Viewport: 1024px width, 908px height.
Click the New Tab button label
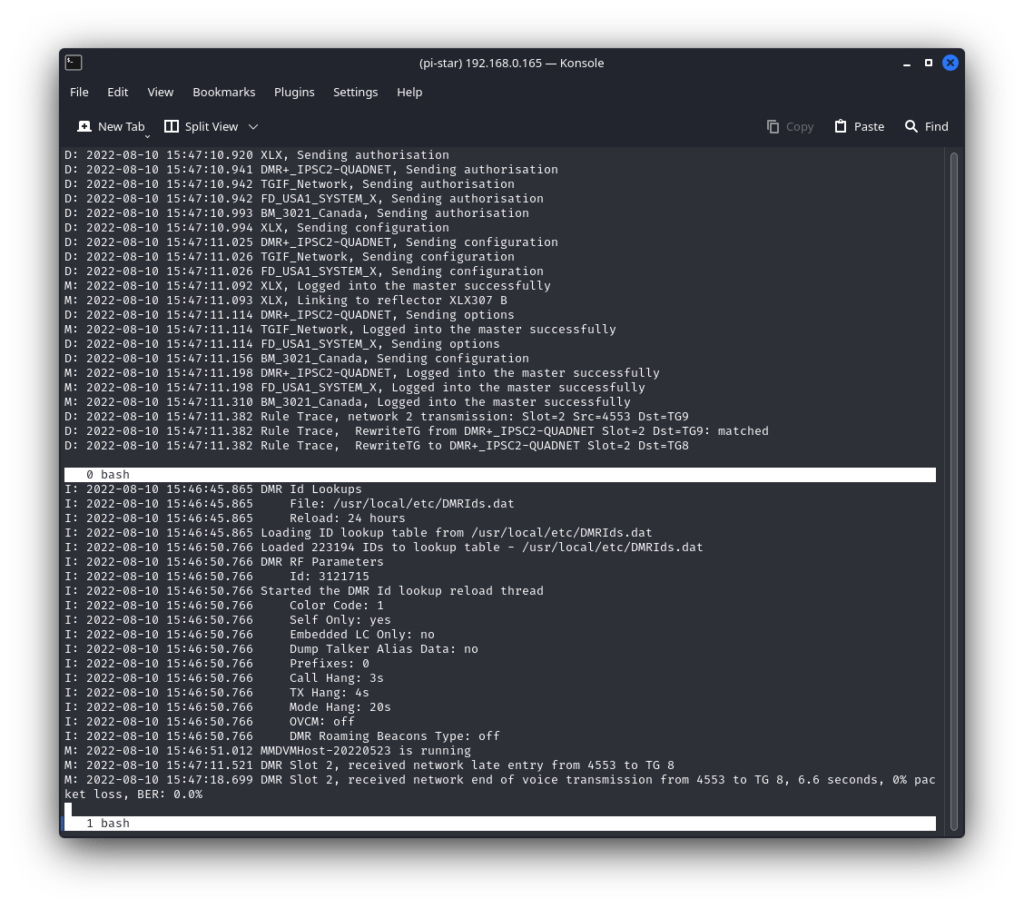click(x=121, y=127)
